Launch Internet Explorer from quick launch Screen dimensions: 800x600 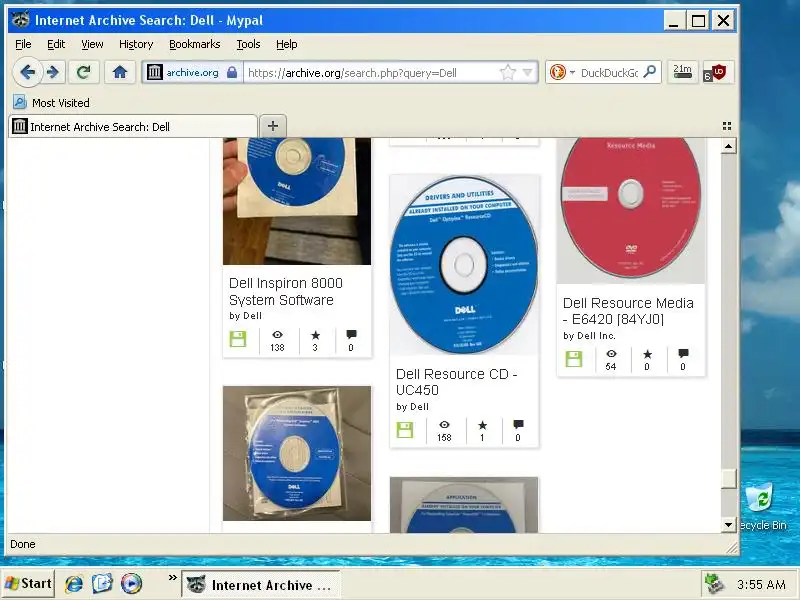pos(74,584)
